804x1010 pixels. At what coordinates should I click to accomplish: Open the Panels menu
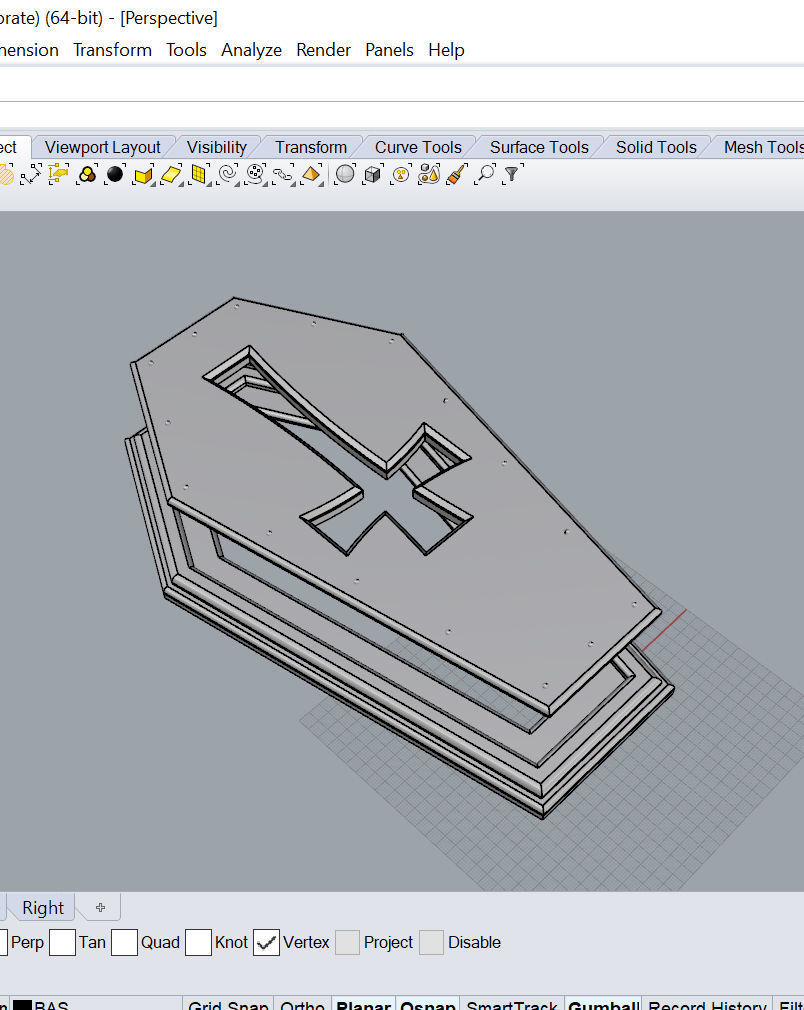click(389, 50)
